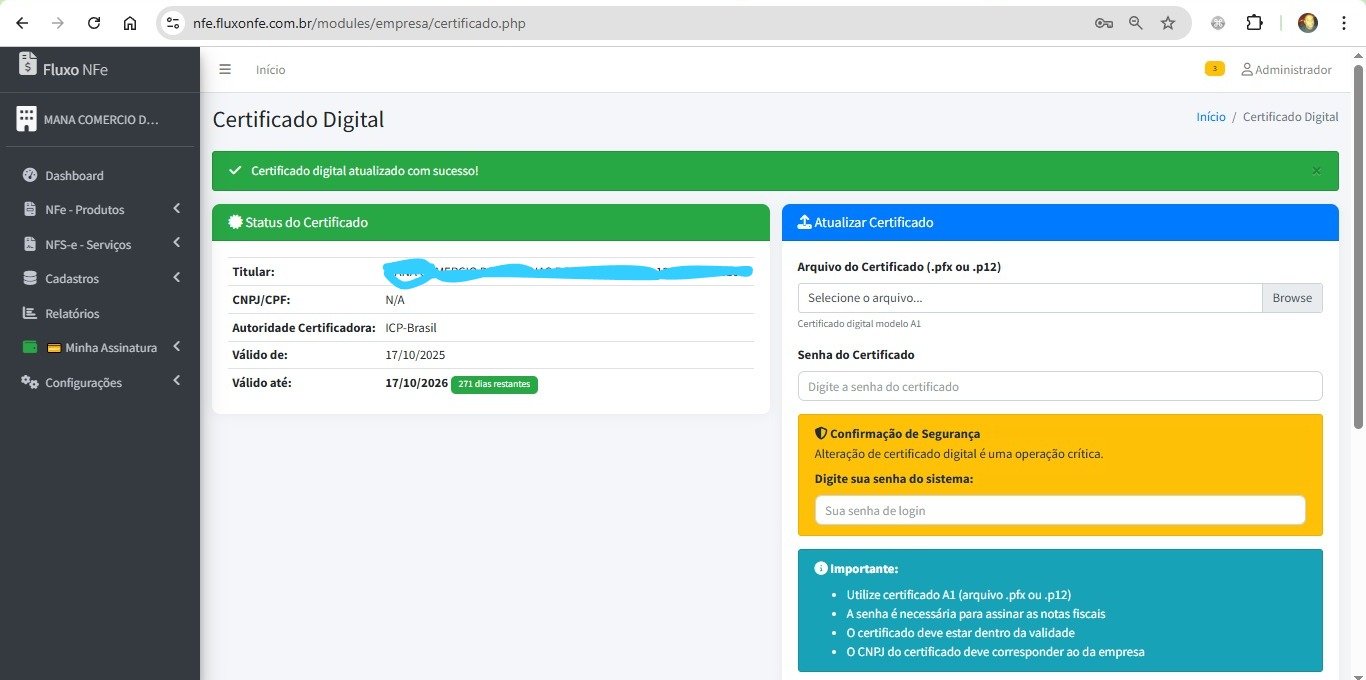Viewport: 1366px width, 680px height.
Task: Click the Browse button to pick a certificate
Action: coord(1292,297)
